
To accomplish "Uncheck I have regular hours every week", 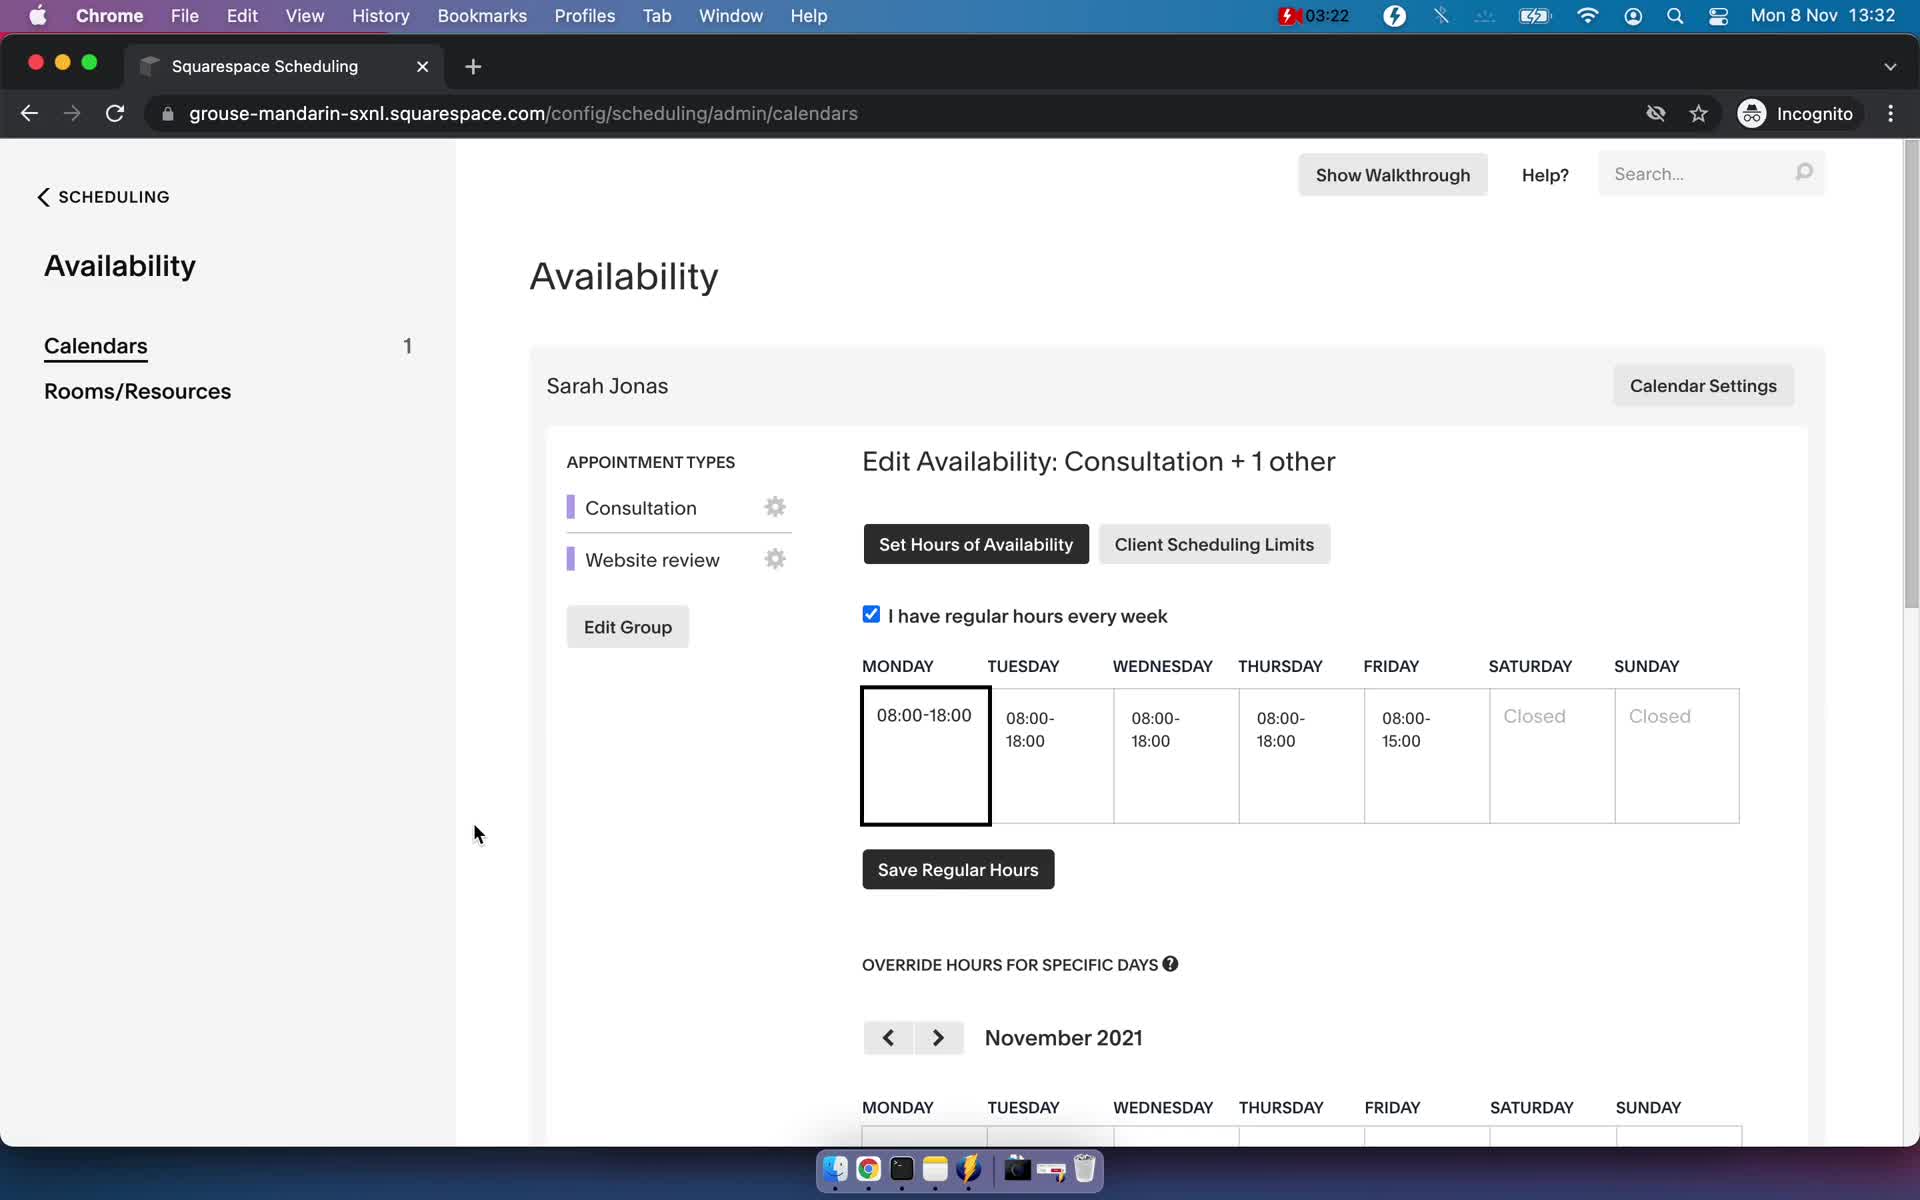I will (x=871, y=614).
